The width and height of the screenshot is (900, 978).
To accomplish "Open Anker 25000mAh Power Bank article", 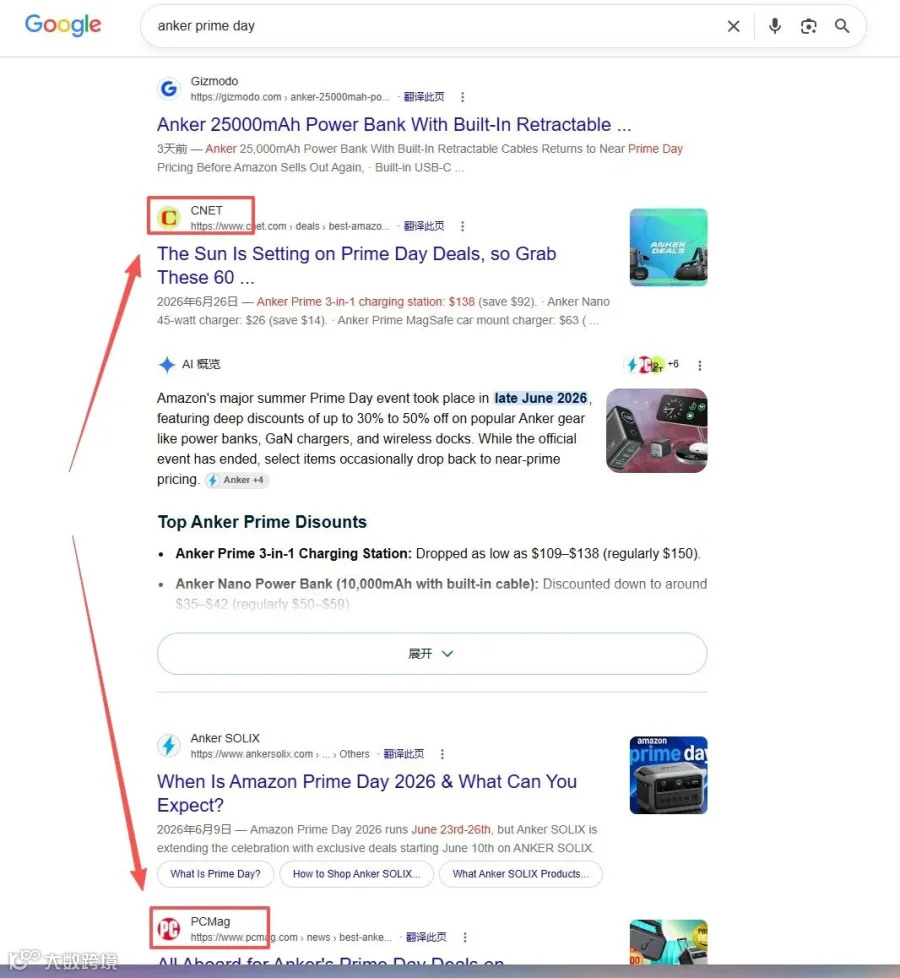I will tap(394, 124).
